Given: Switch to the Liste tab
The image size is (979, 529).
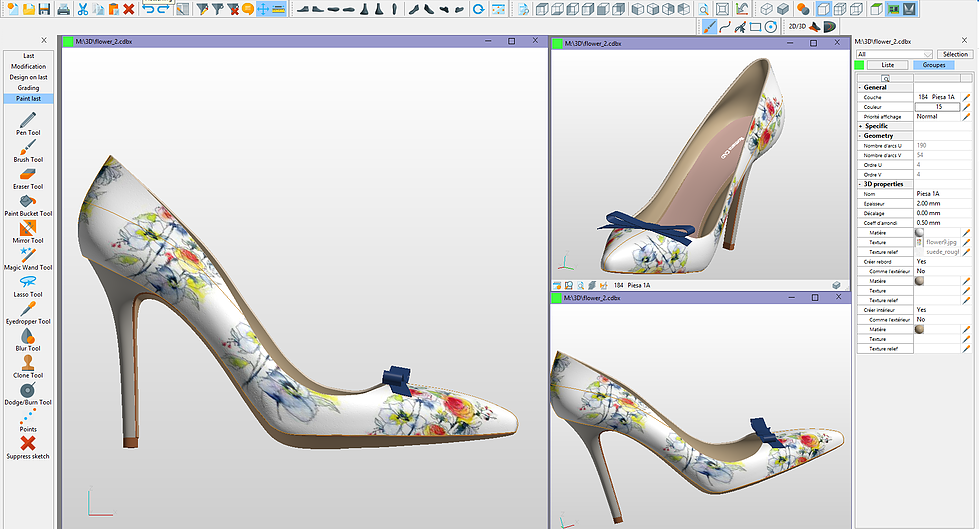Looking at the screenshot, I should coord(887,64).
